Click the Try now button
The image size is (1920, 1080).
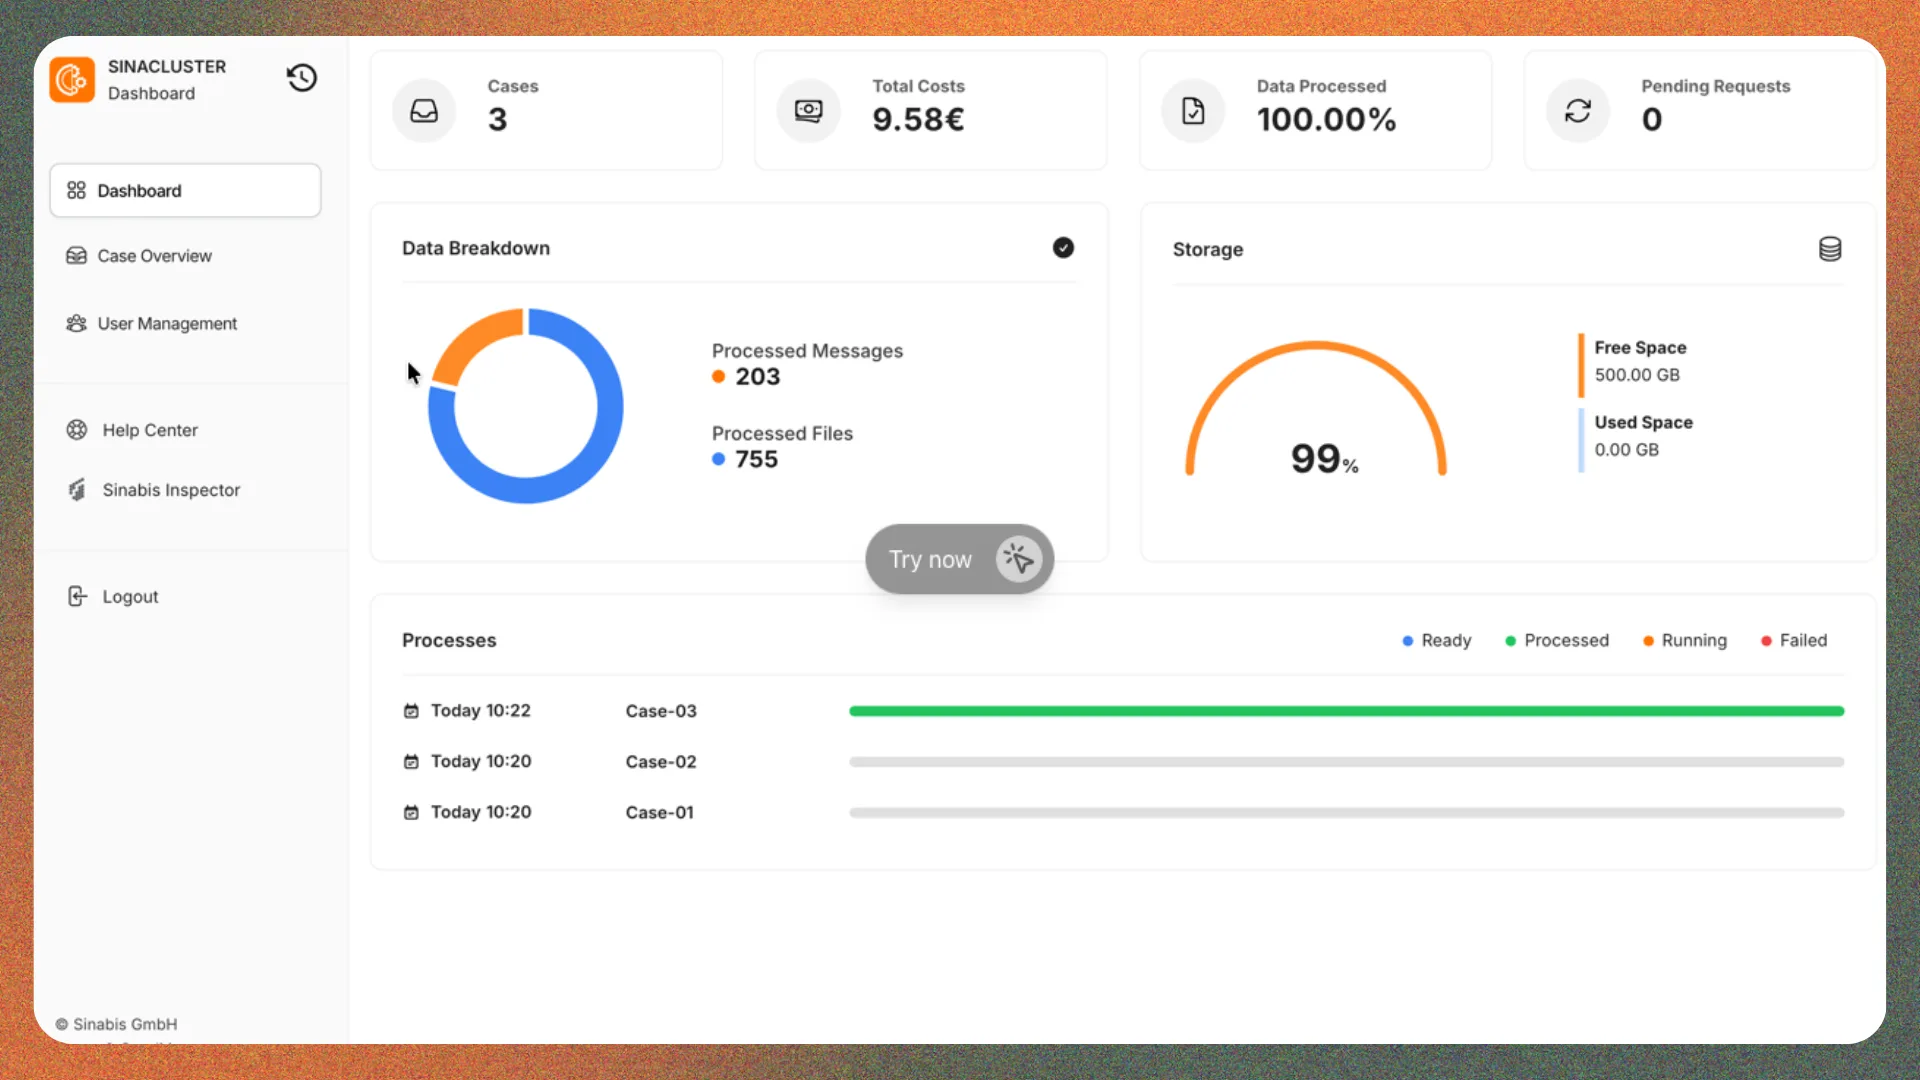pos(959,559)
